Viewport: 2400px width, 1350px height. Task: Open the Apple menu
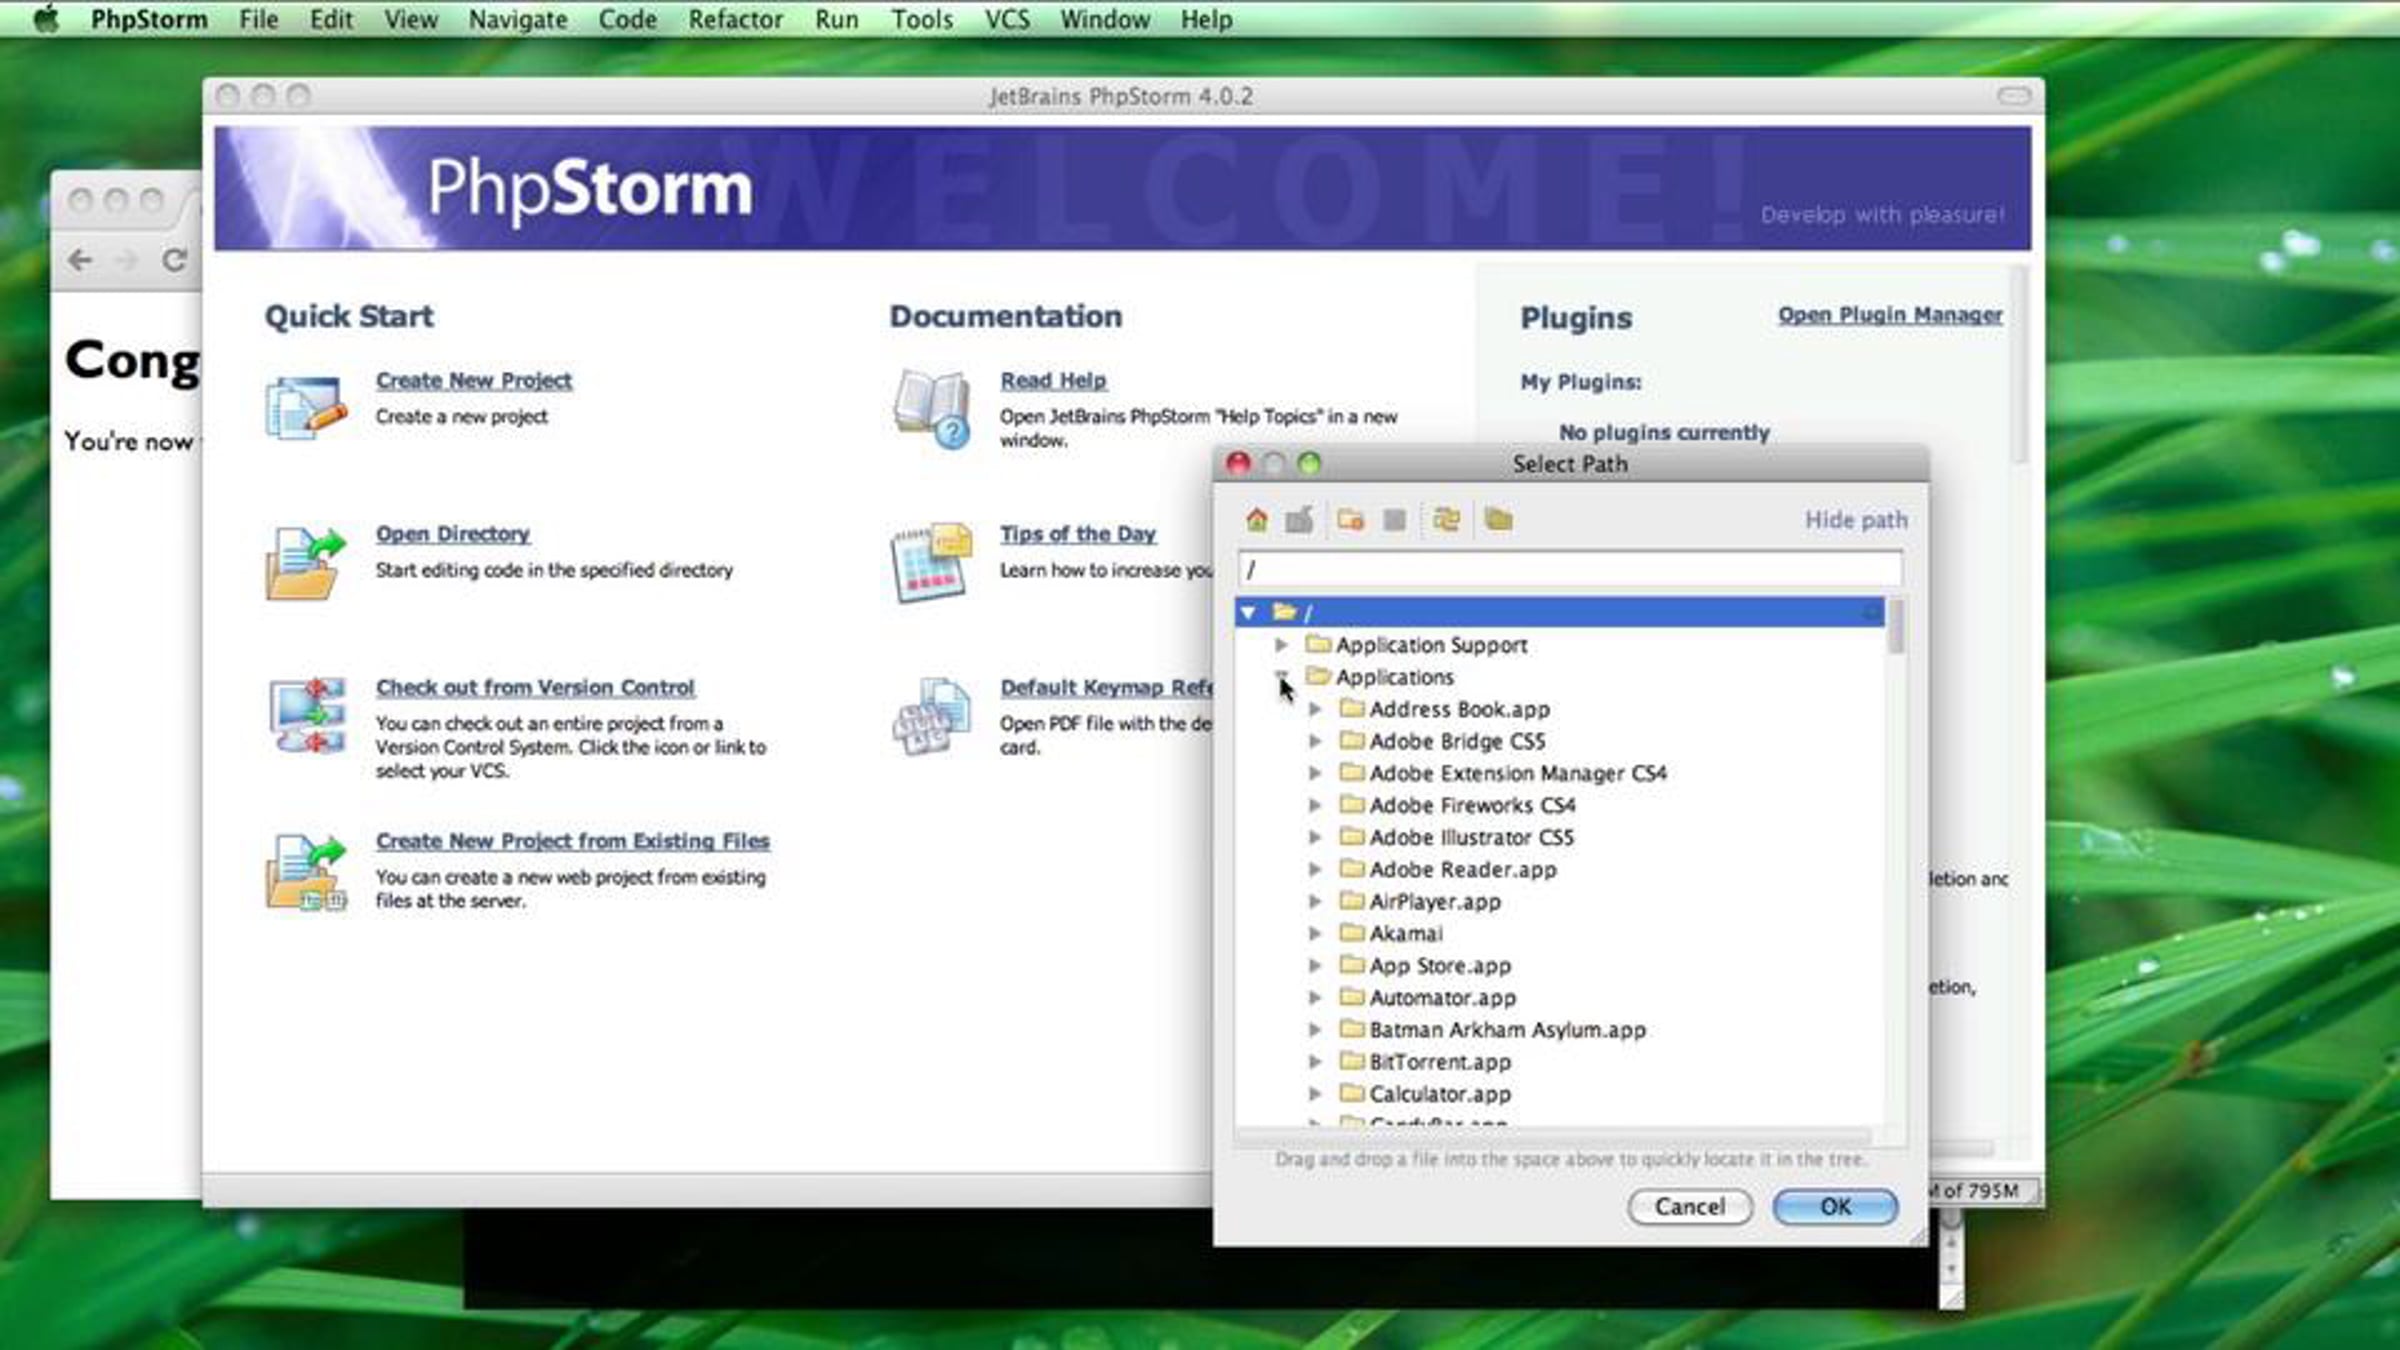tap(46, 19)
